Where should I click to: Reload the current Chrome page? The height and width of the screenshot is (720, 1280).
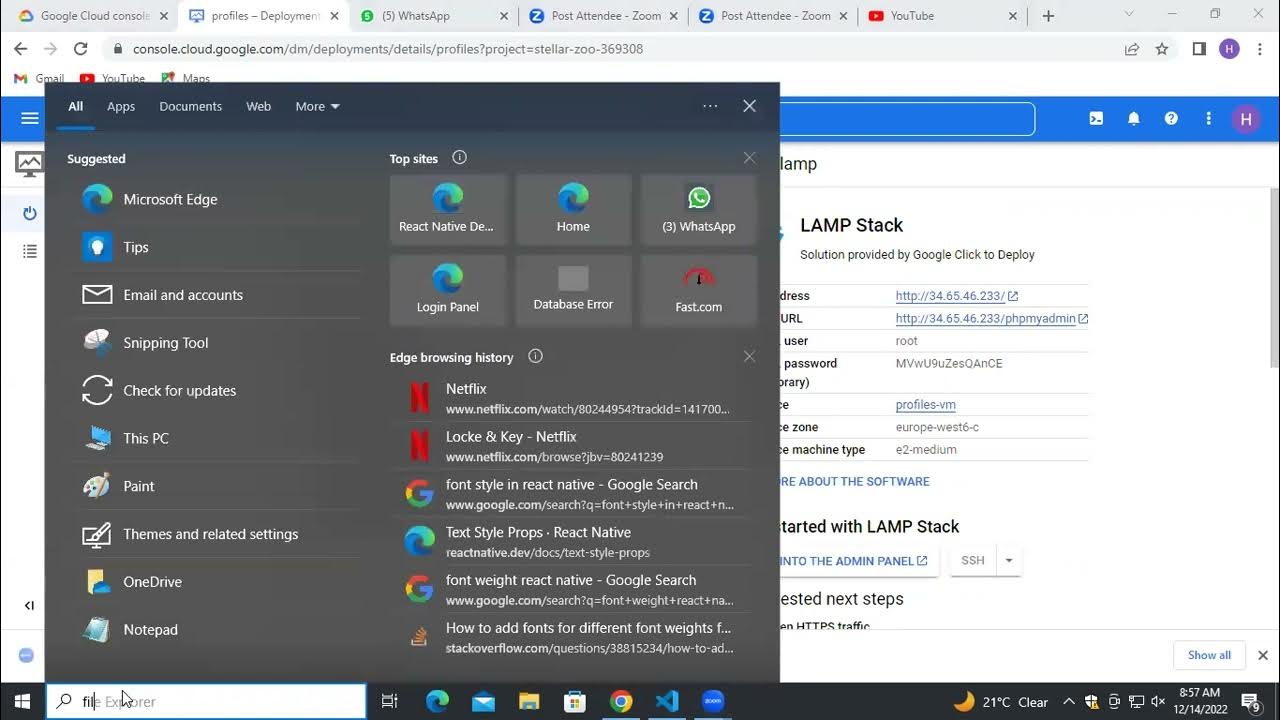(81, 49)
